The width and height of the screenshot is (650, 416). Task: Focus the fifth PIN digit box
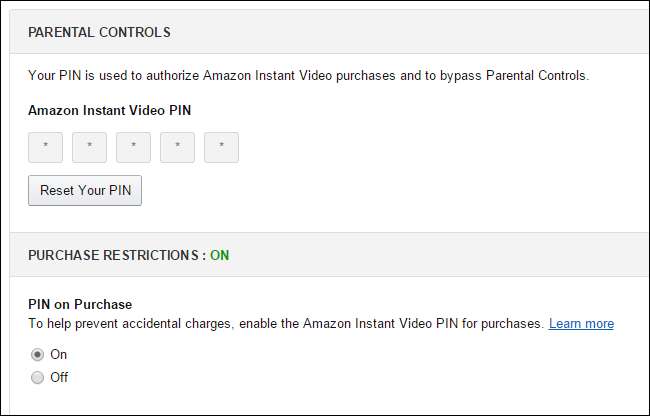pyautogui.click(x=221, y=146)
